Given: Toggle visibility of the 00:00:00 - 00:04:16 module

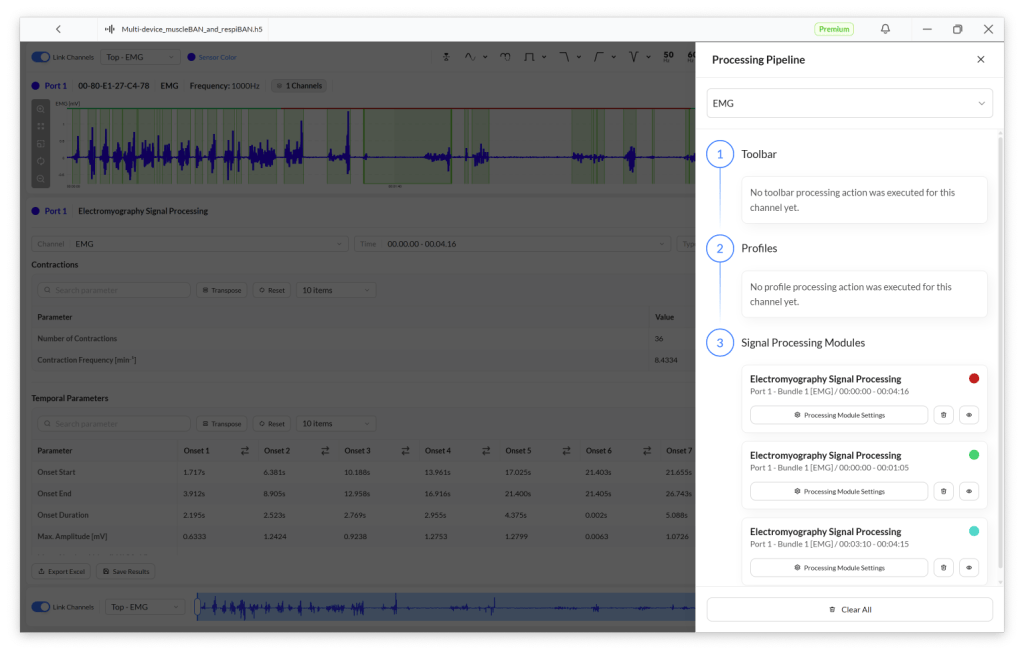Looking at the screenshot, I should point(968,415).
